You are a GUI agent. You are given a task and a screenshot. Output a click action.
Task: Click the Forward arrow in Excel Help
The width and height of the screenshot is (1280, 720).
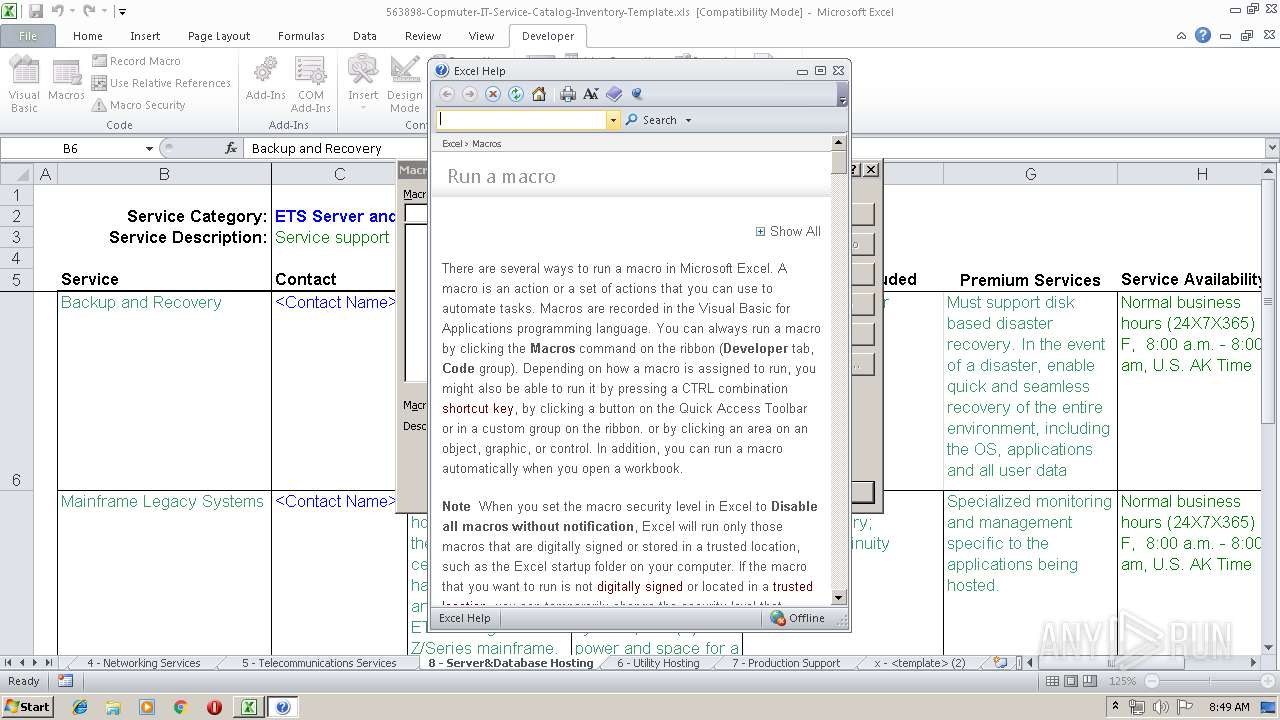click(x=469, y=94)
